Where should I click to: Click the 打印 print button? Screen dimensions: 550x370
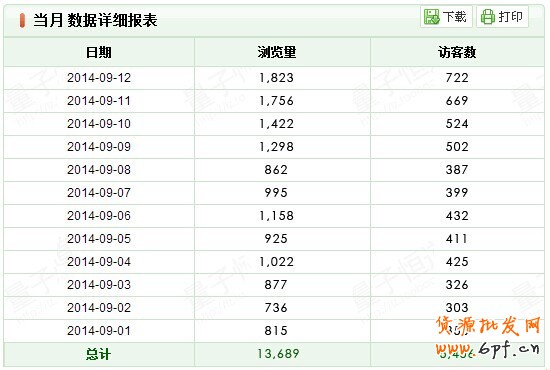click(502, 16)
